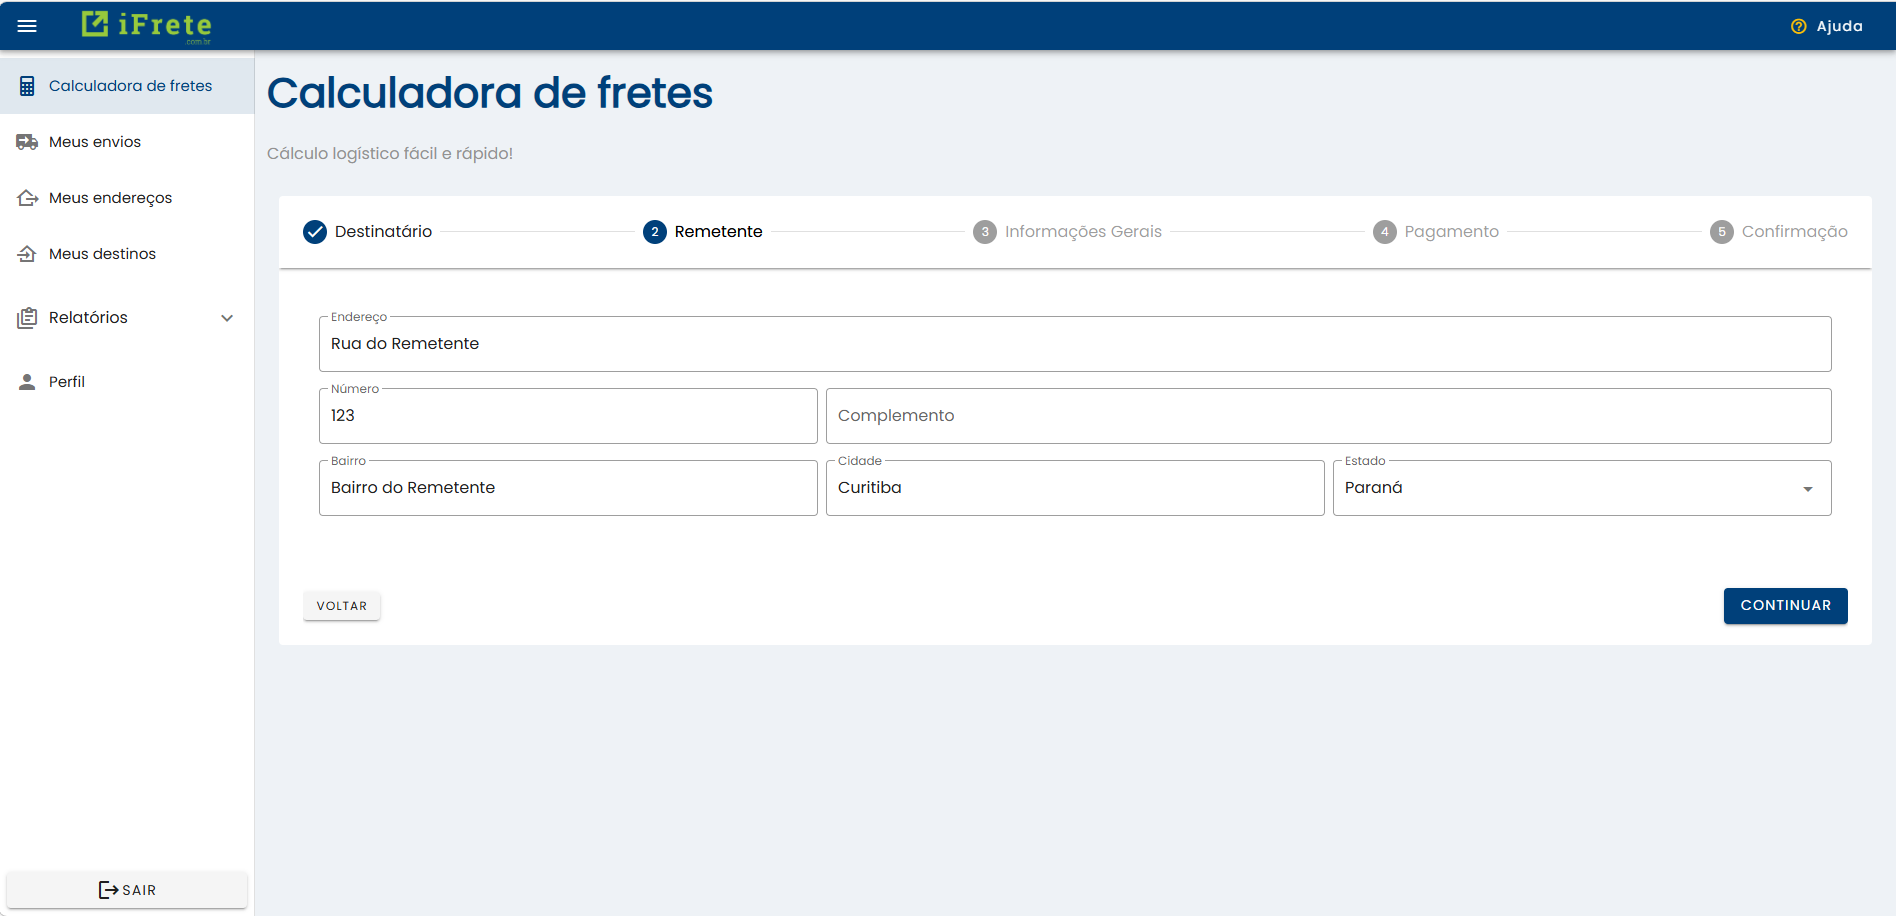
Task: Click the VOLTAR button
Action: [x=341, y=605]
